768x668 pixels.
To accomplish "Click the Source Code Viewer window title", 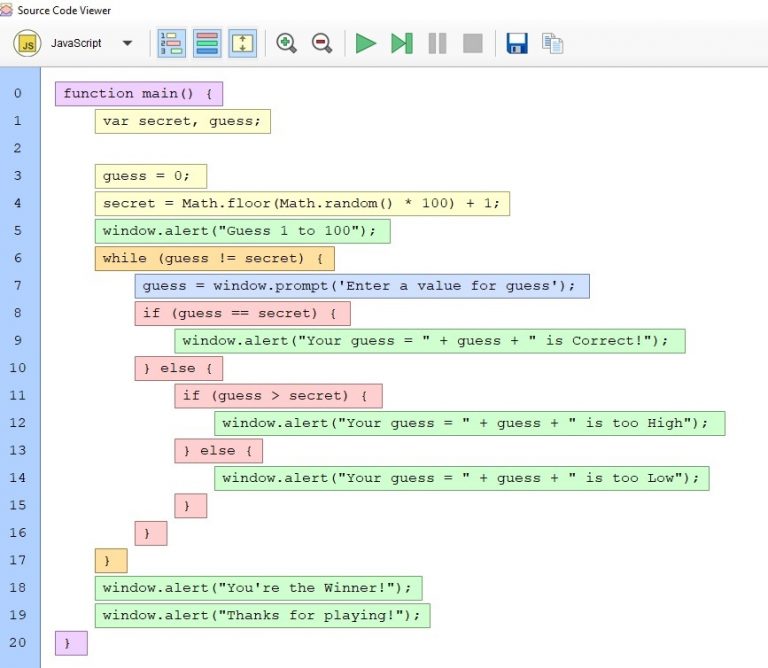I will (x=64, y=10).
